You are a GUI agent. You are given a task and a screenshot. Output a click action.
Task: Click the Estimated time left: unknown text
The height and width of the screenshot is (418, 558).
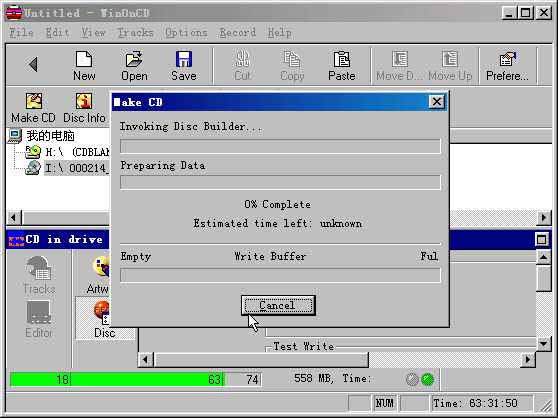278,223
